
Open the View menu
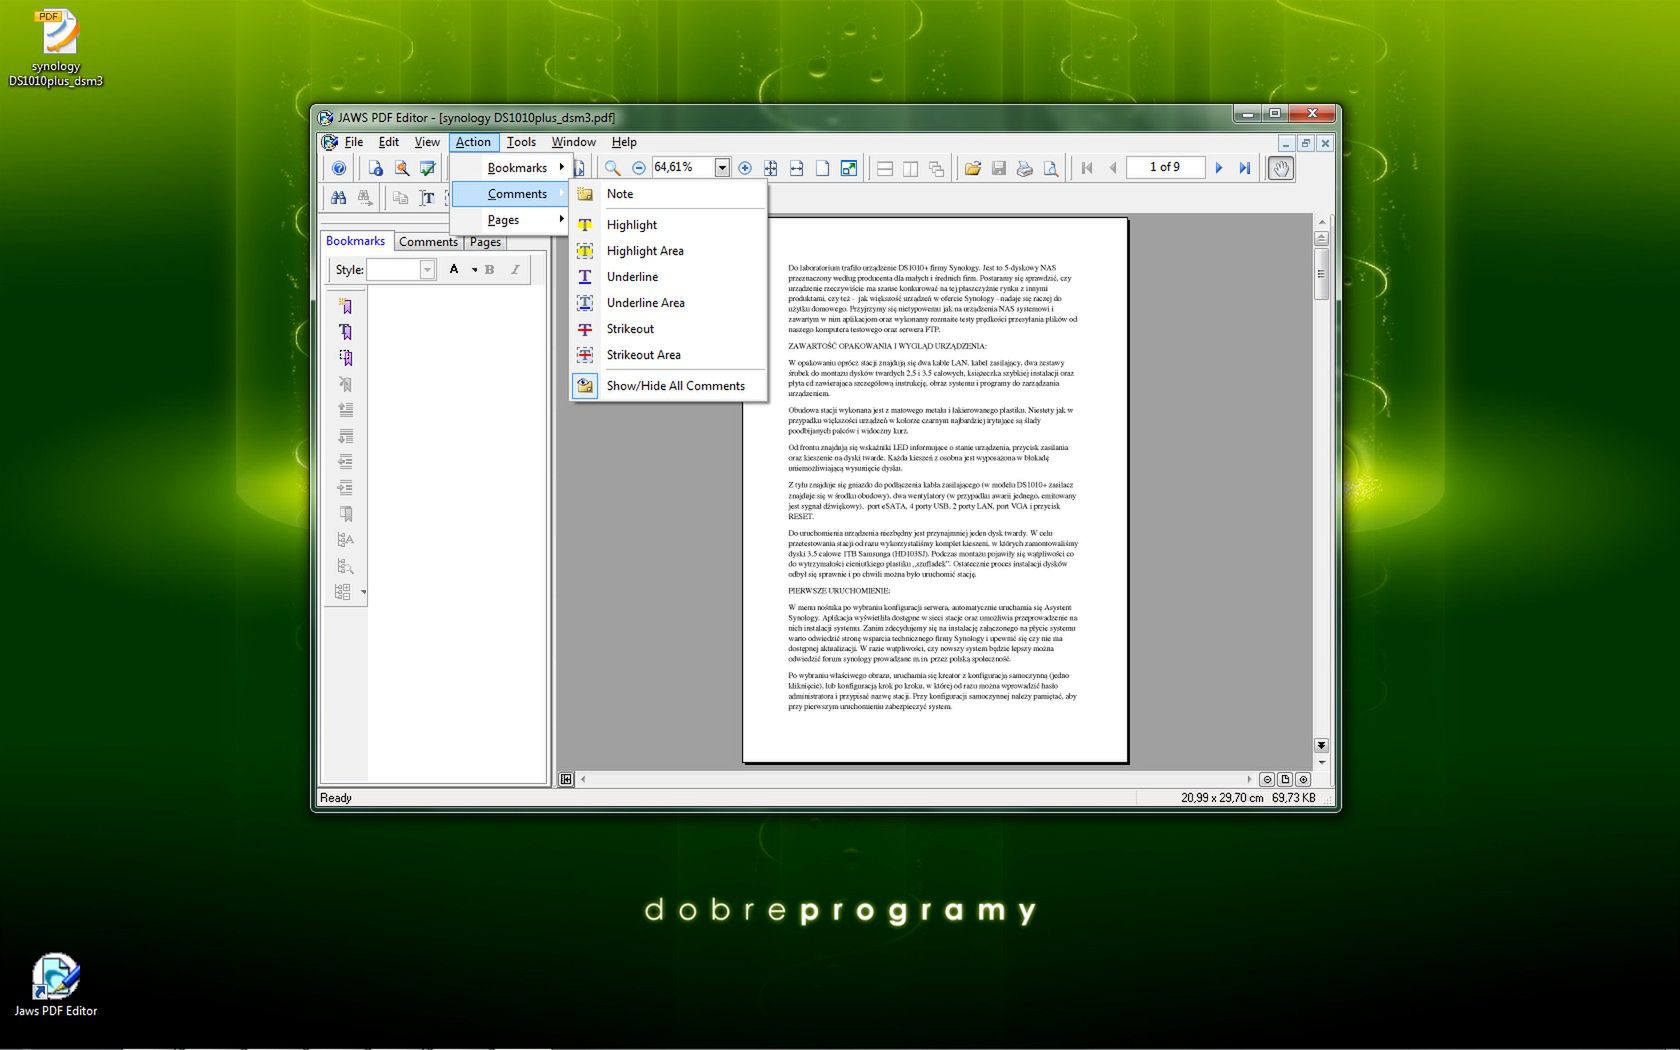pyautogui.click(x=427, y=142)
